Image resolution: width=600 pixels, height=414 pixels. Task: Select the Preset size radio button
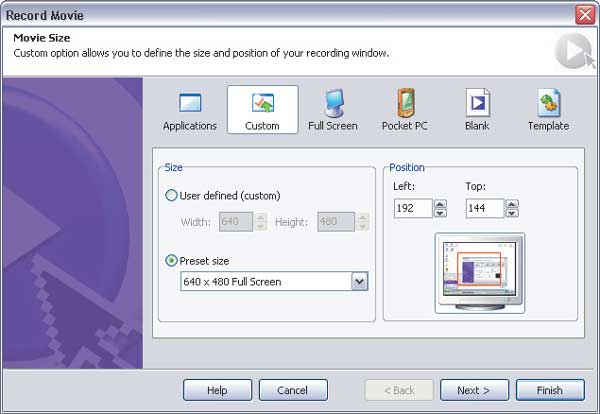pos(172,261)
